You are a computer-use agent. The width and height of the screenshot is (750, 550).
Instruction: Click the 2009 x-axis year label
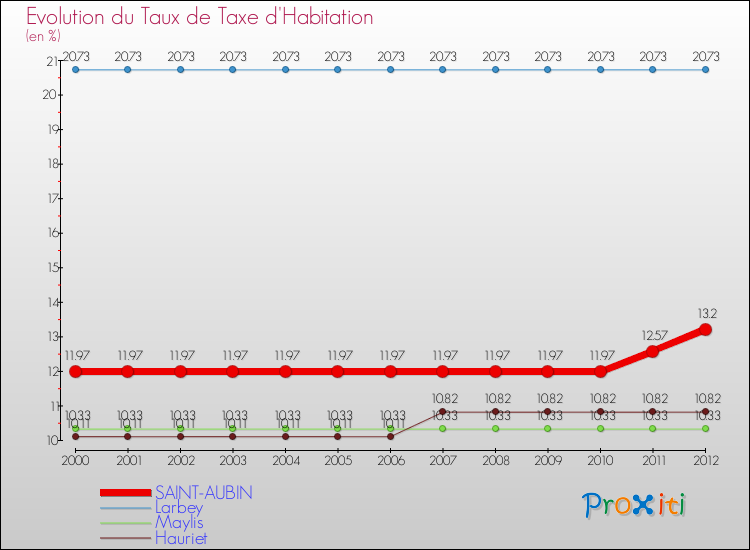[x=548, y=460]
